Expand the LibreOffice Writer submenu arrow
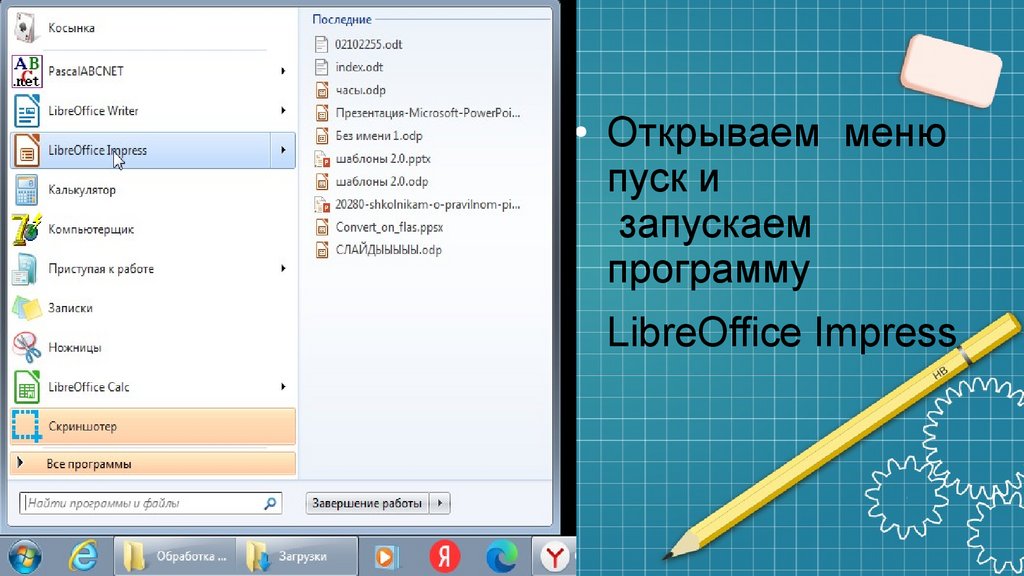 (x=283, y=110)
